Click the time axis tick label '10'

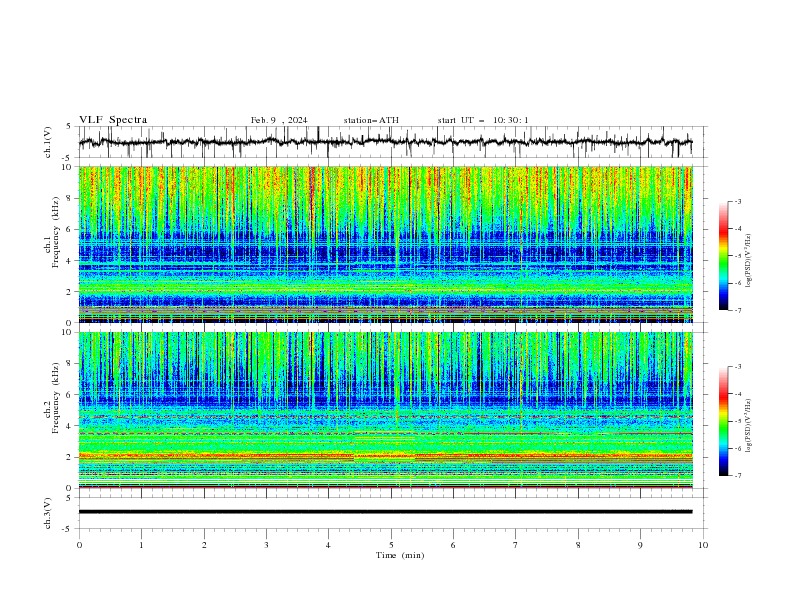click(x=703, y=545)
